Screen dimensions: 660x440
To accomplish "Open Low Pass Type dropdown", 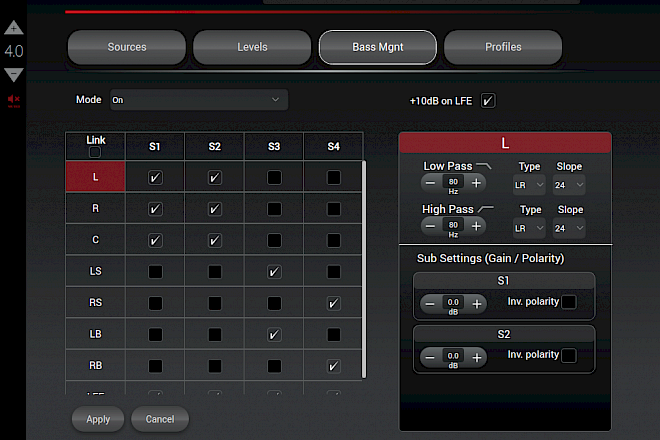I will click(x=529, y=185).
